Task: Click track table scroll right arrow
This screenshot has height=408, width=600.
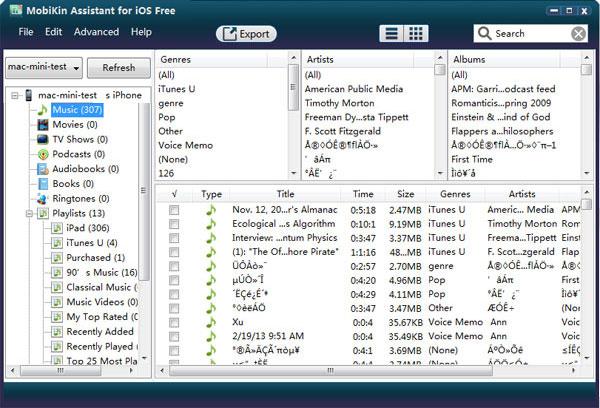Action: tap(574, 370)
